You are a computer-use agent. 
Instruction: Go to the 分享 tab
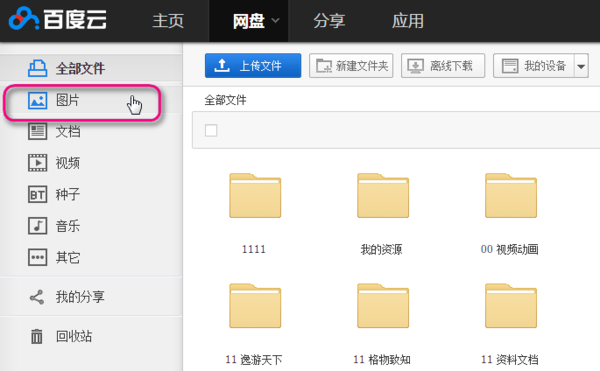329,21
